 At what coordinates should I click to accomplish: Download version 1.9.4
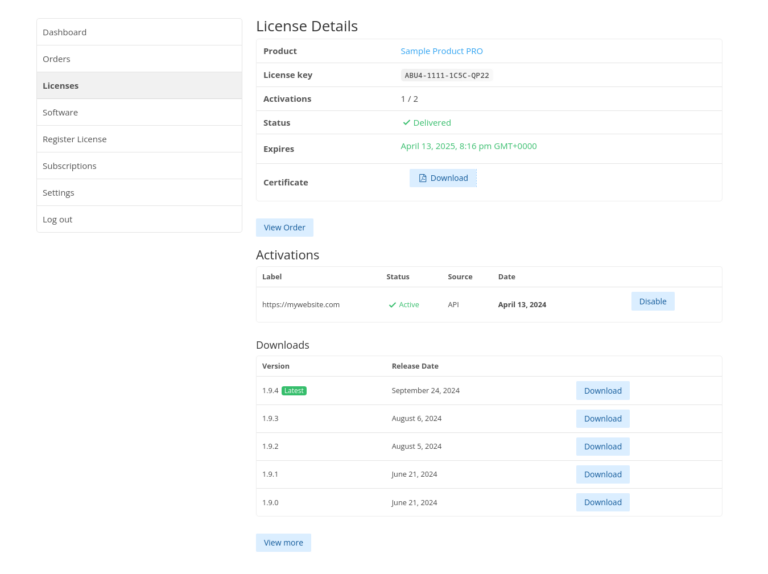(x=602, y=391)
